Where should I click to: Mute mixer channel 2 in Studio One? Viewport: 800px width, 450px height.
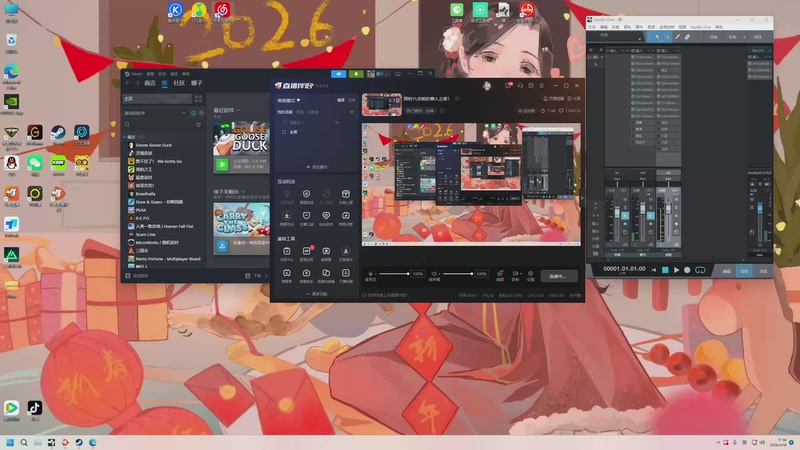tap(651, 200)
